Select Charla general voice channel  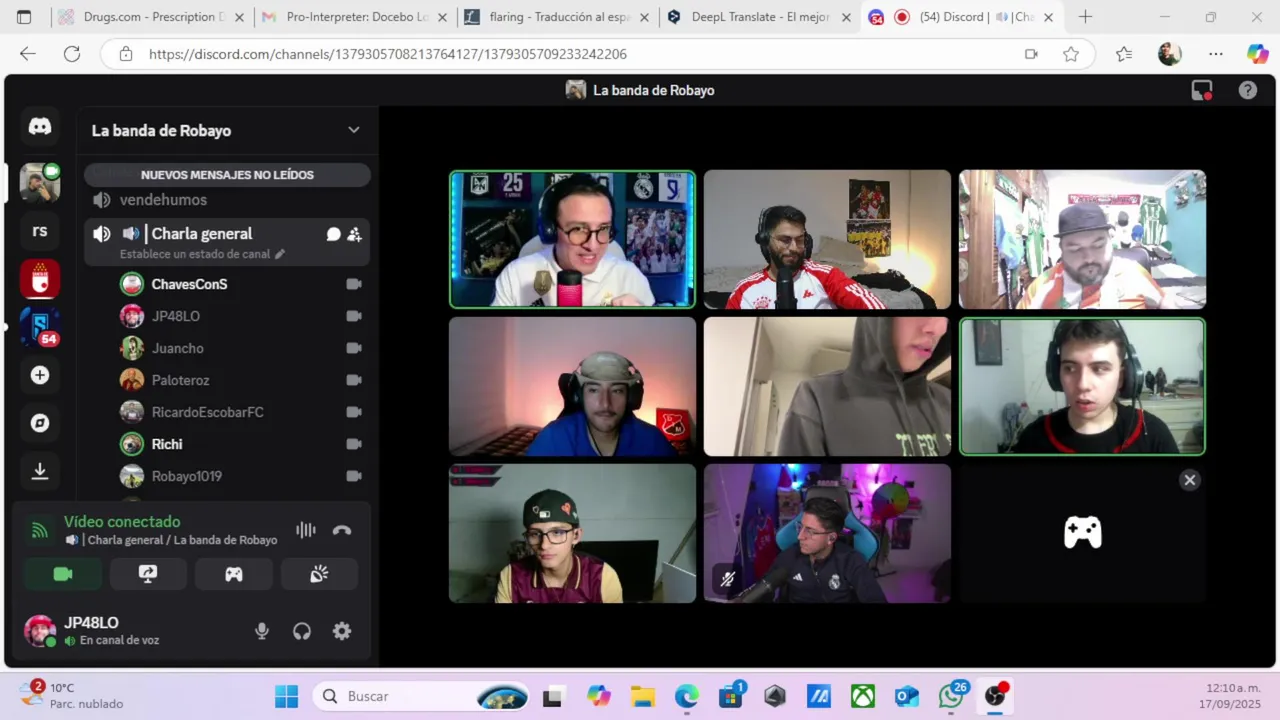tap(202, 234)
